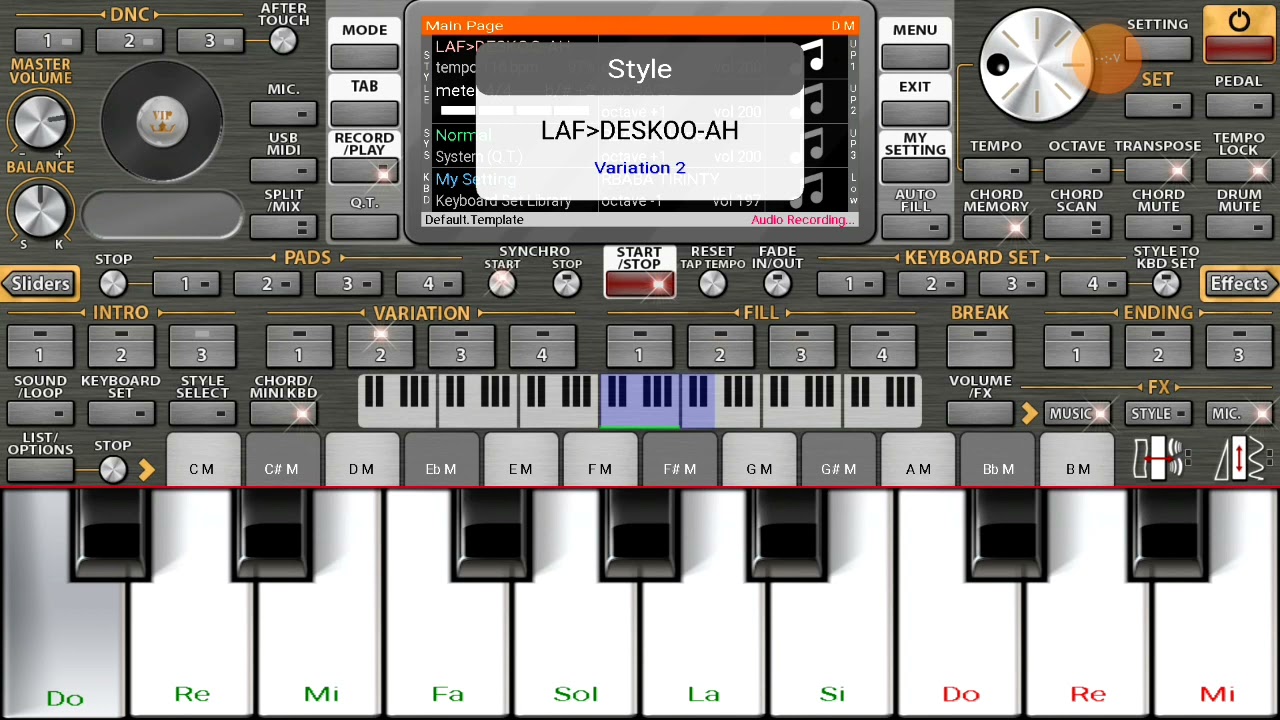The height and width of the screenshot is (720, 1280).
Task: Select the MIC. FX tab
Action: coord(1239,413)
